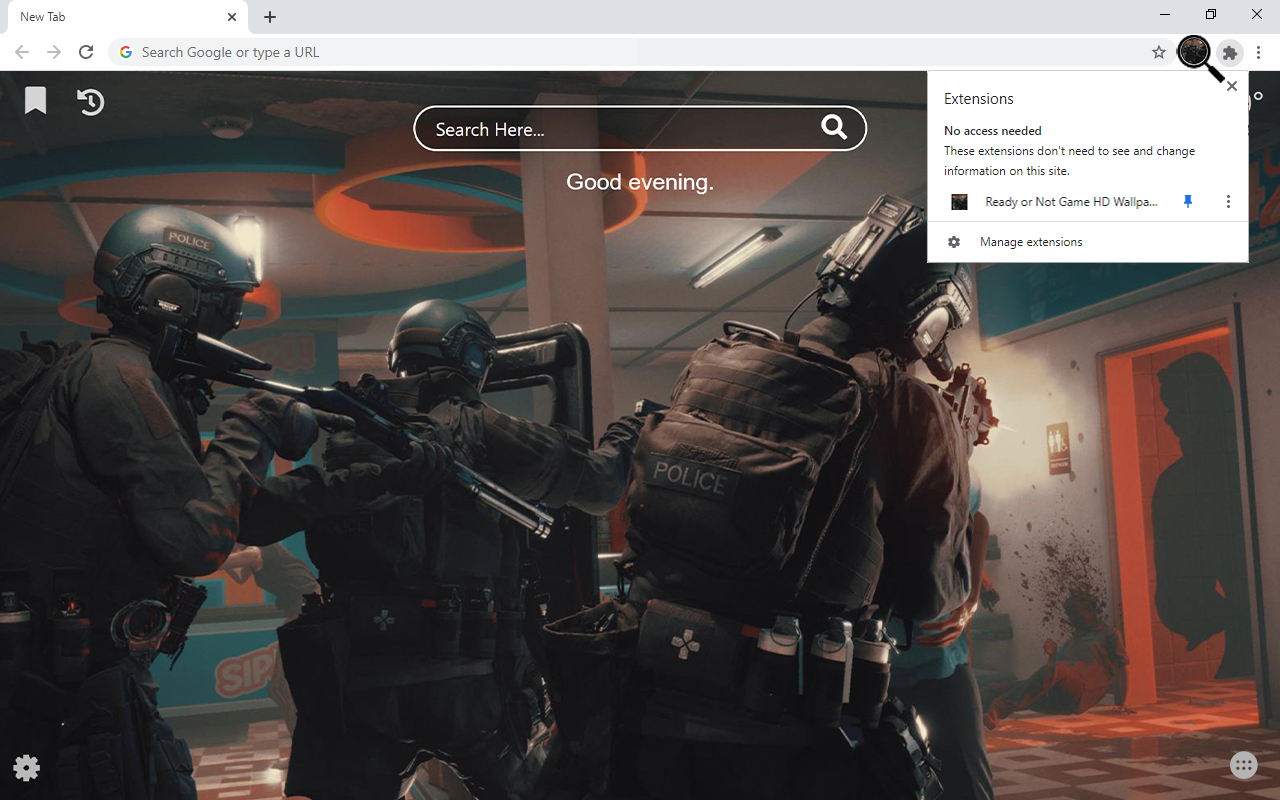Close the Extensions popup
1280x800 pixels.
coord(1232,86)
